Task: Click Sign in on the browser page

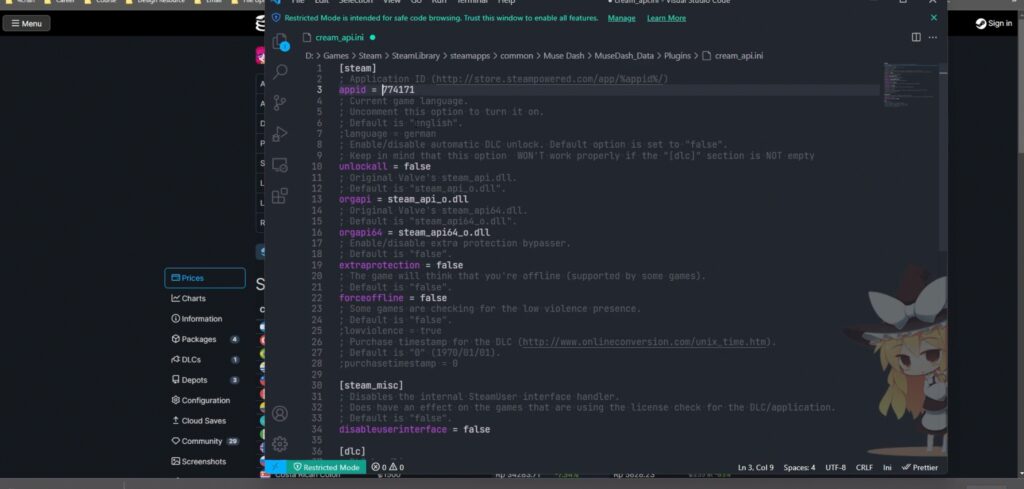Action: click(x=994, y=24)
